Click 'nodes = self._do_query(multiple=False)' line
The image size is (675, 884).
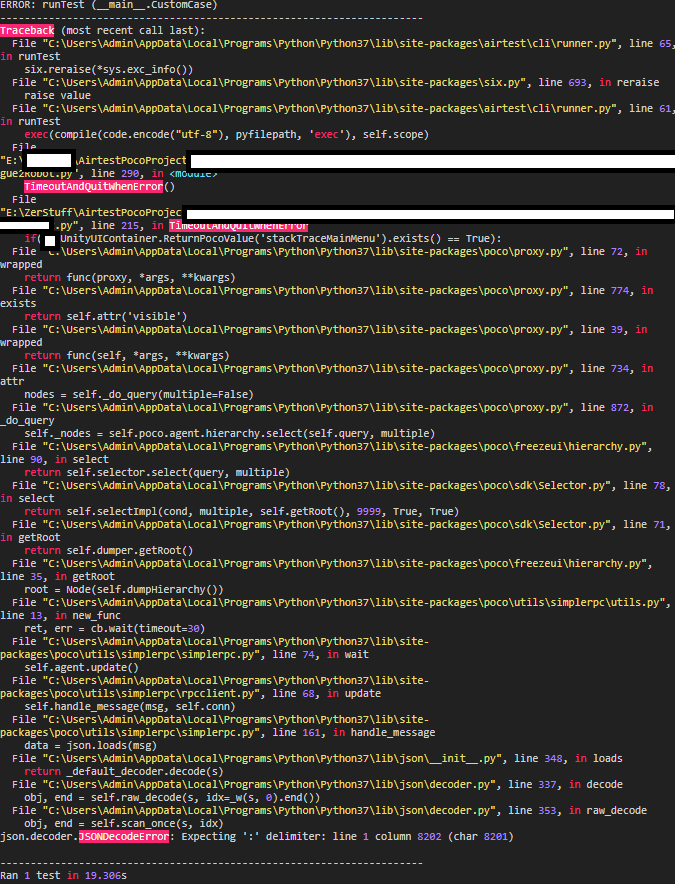[x=139, y=394]
